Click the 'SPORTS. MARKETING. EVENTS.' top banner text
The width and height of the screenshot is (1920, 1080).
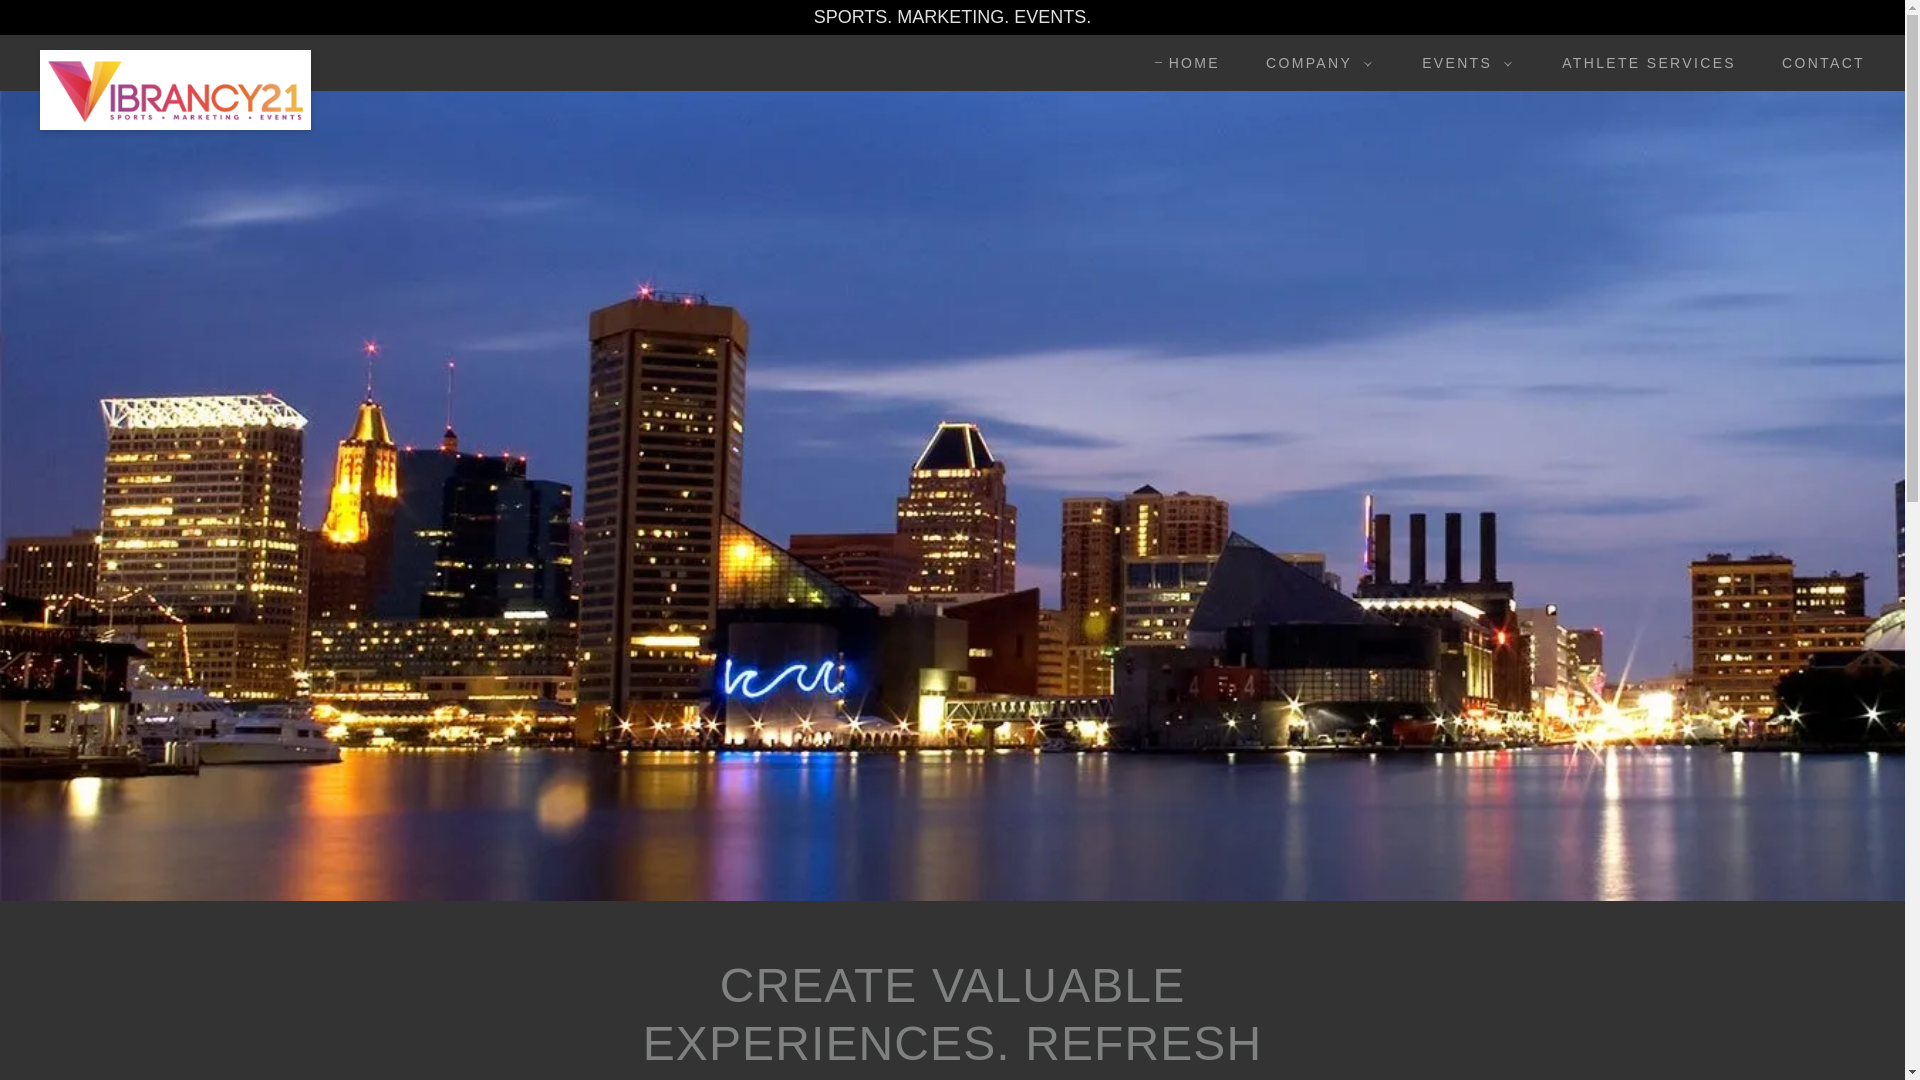[x=952, y=17]
